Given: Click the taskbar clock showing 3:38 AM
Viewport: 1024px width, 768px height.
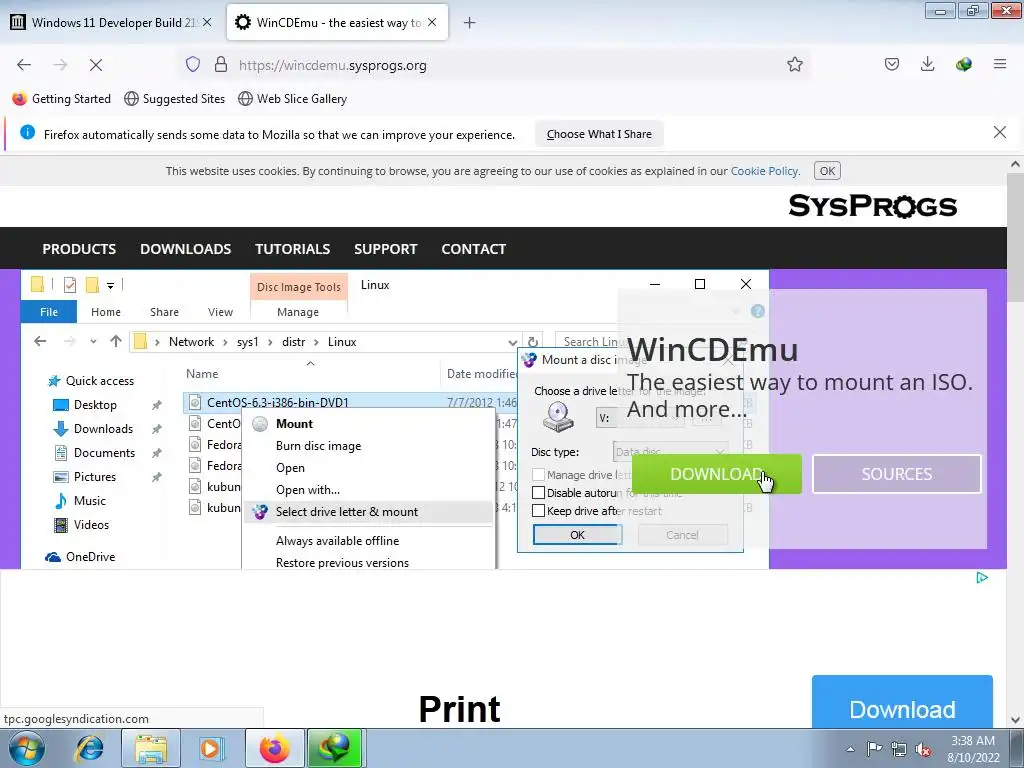Looking at the screenshot, I should pyautogui.click(x=973, y=749).
